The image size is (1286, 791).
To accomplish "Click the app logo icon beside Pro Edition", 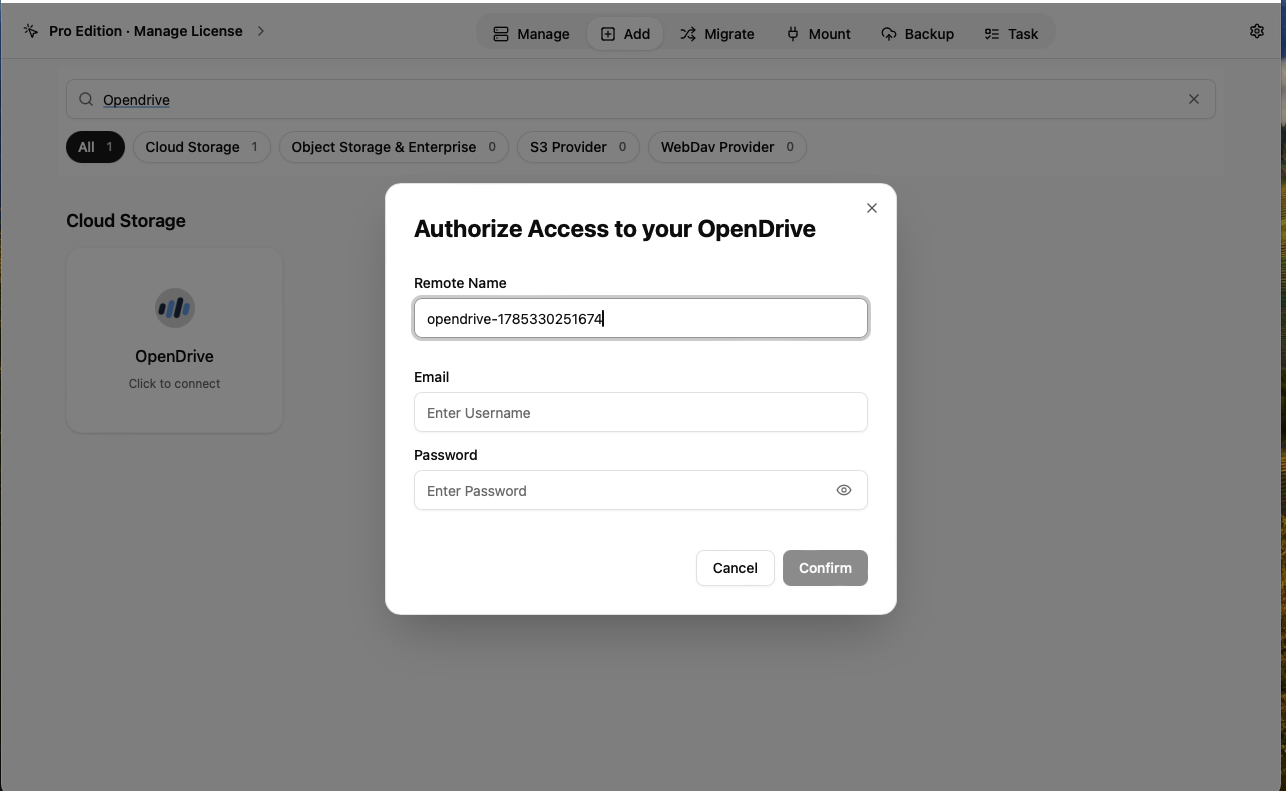I will click(x=31, y=31).
